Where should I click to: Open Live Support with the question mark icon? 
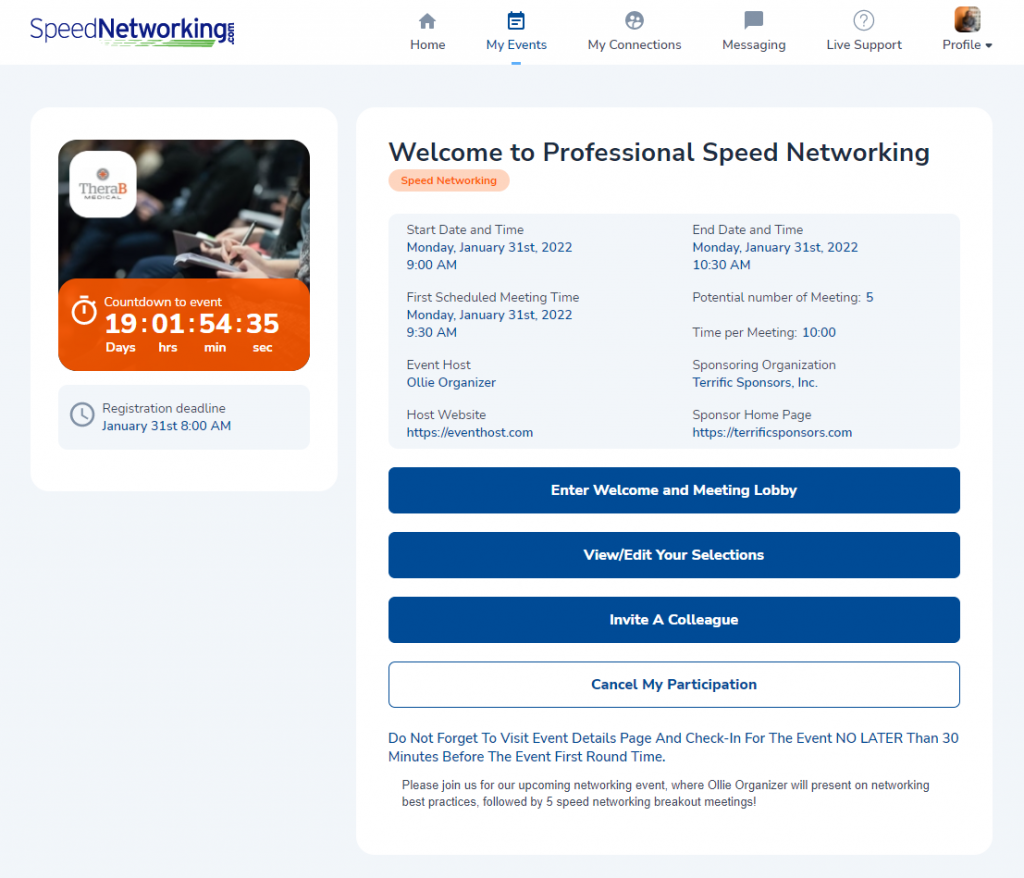(863, 19)
